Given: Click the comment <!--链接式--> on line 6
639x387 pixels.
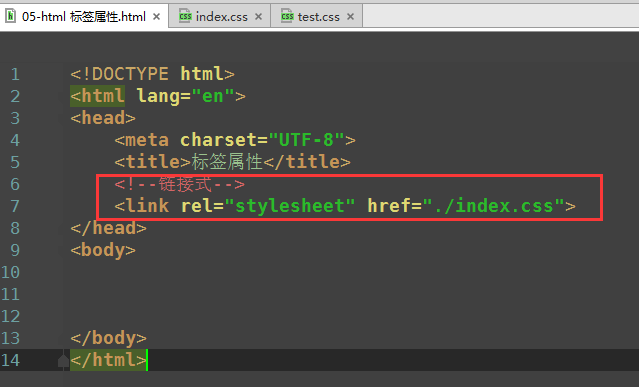Looking at the screenshot, I should point(179,184).
